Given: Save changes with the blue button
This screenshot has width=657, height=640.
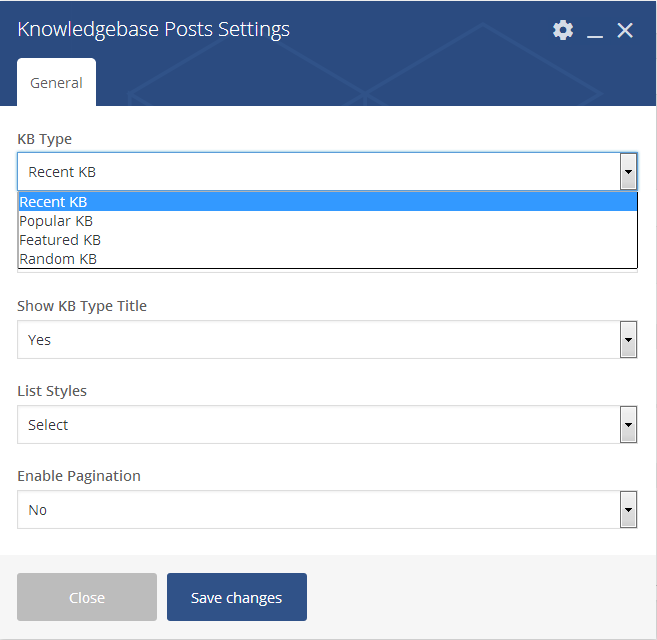Looking at the screenshot, I should click(x=237, y=597).
